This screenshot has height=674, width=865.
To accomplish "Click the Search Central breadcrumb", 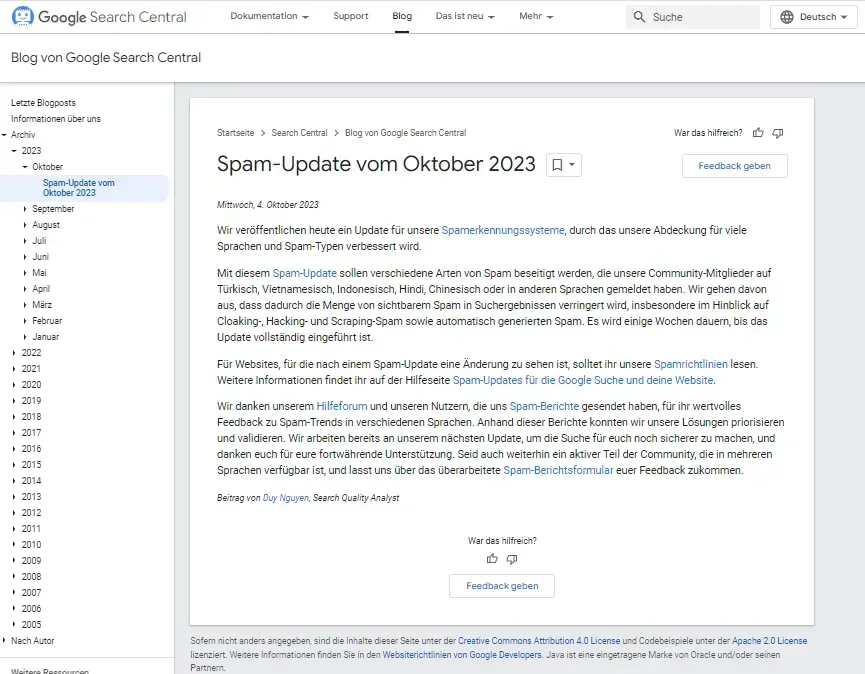I will click(x=300, y=133).
